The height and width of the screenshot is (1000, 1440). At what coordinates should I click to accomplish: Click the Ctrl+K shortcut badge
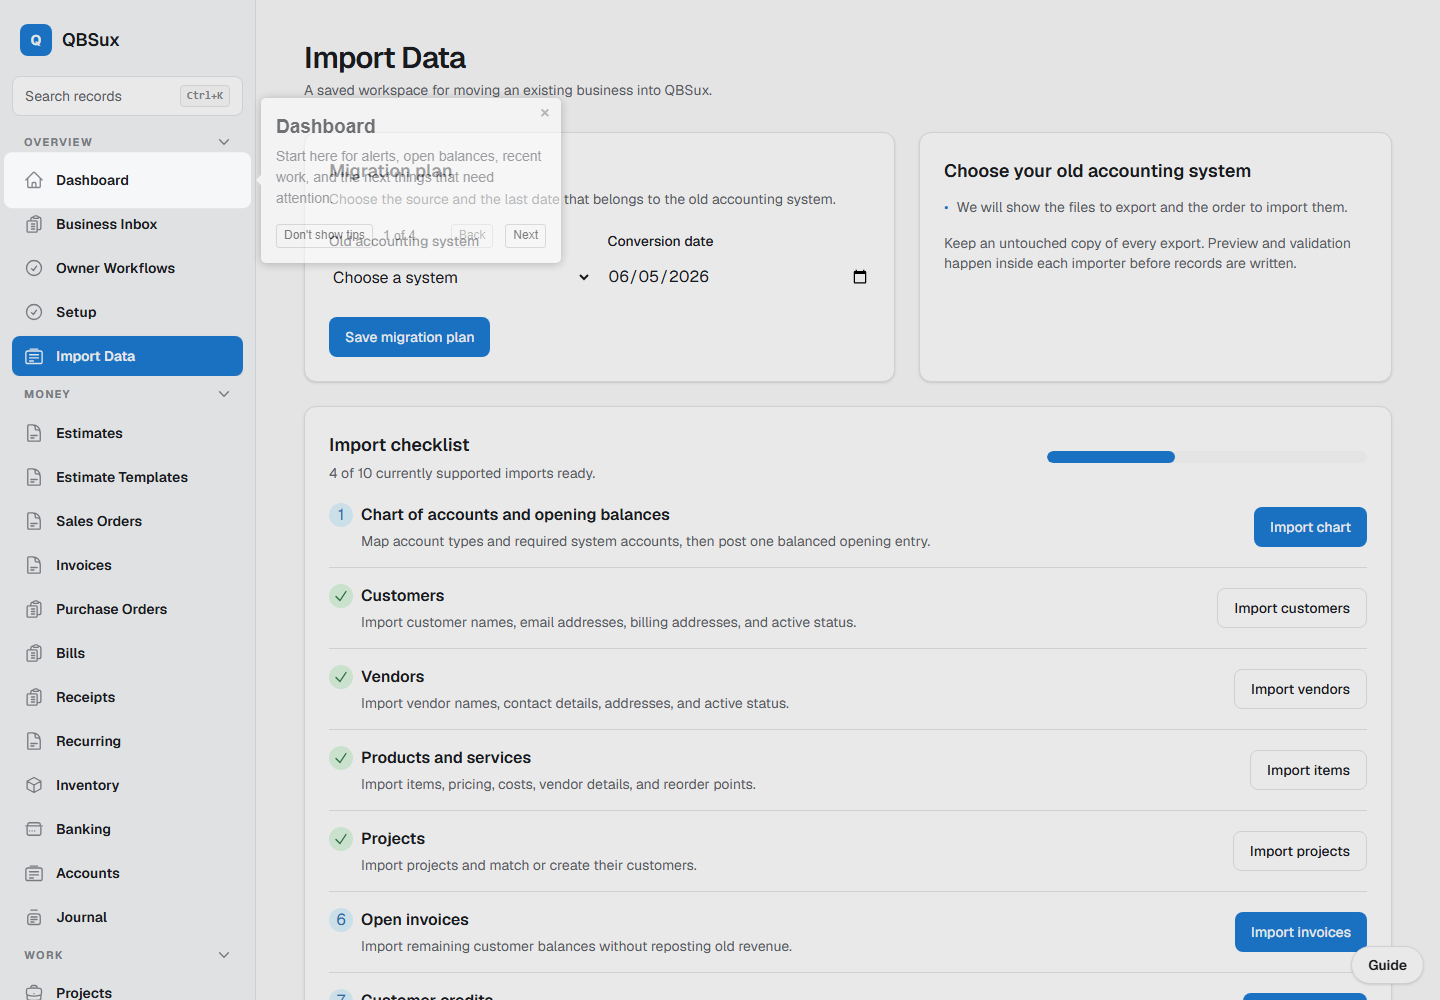coord(205,96)
